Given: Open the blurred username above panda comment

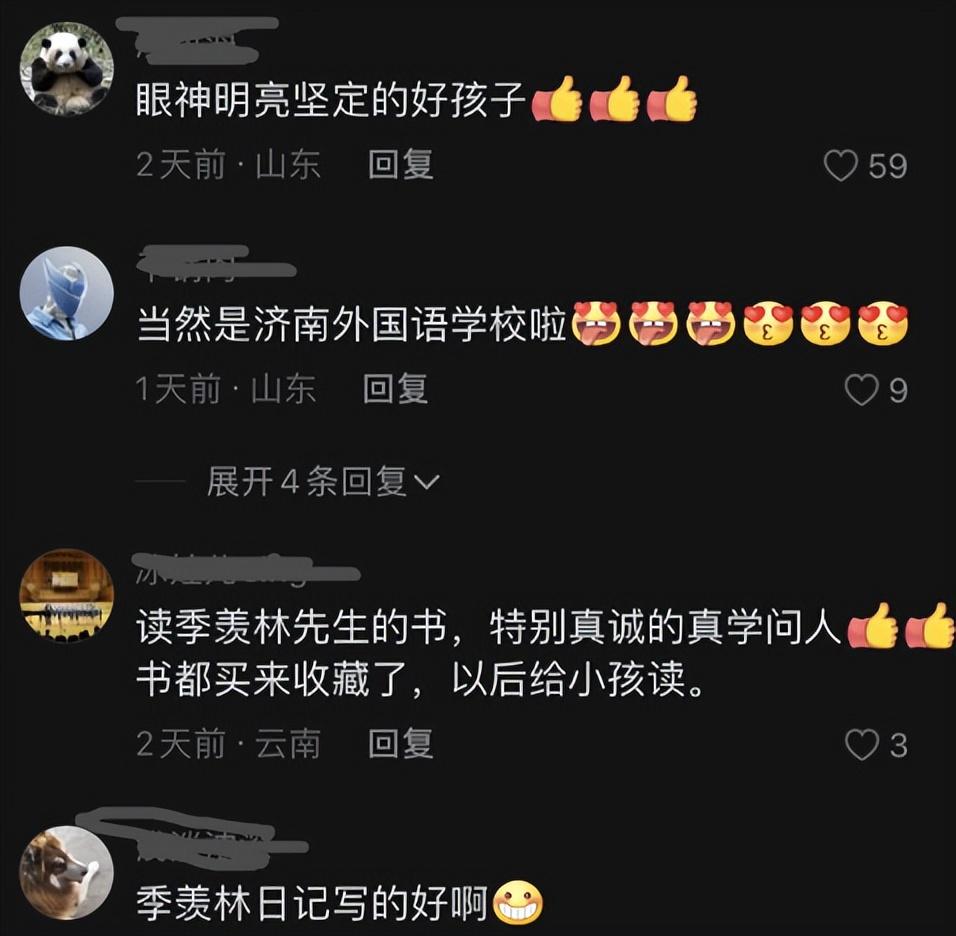Looking at the screenshot, I should [x=198, y=41].
